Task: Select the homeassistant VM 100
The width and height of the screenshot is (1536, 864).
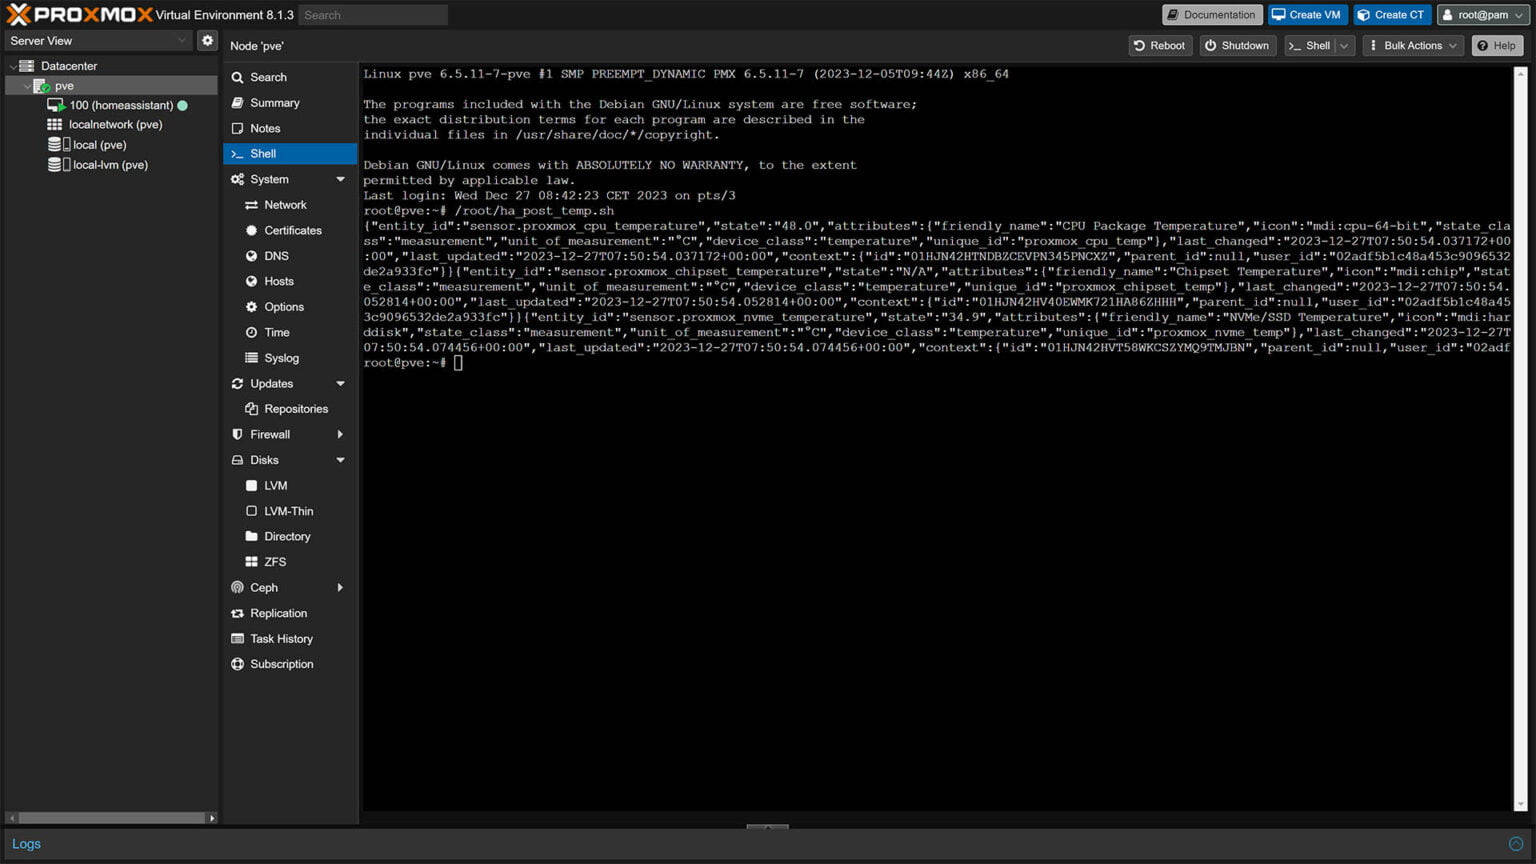Action: (120, 105)
